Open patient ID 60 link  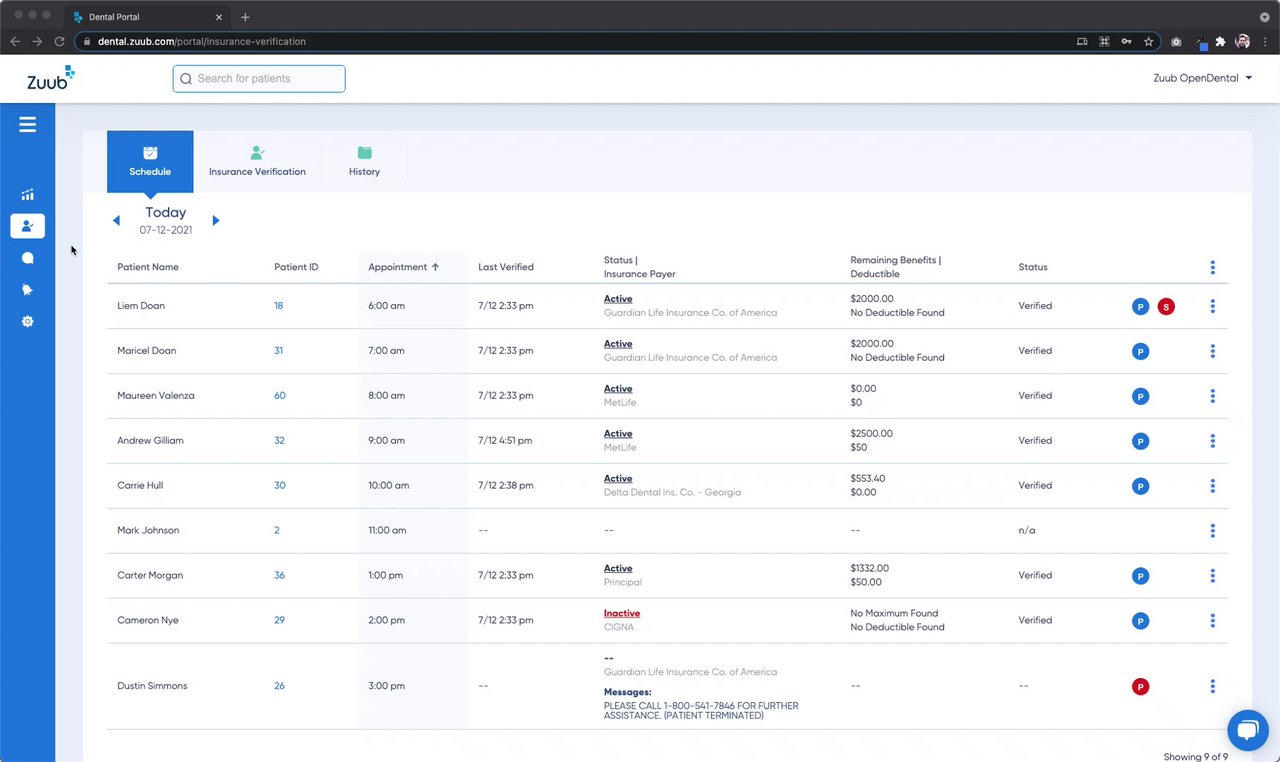tap(280, 396)
